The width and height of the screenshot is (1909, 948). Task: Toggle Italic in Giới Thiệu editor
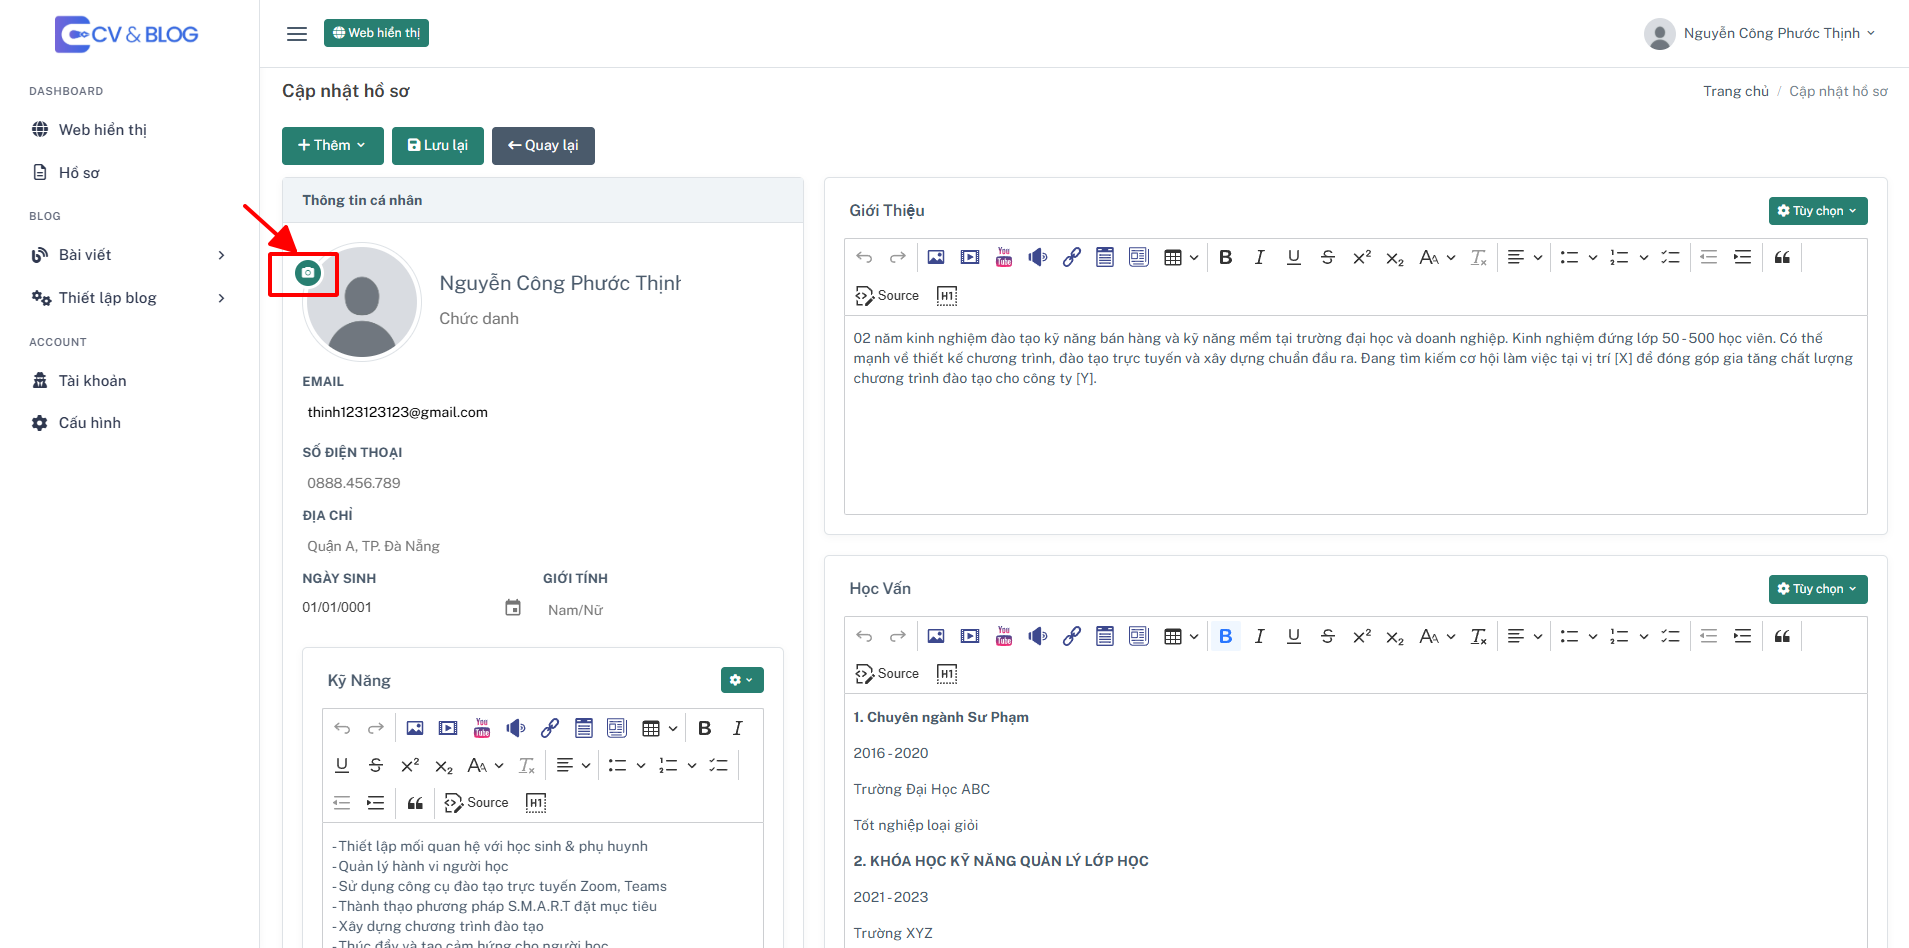click(1260, 257)
